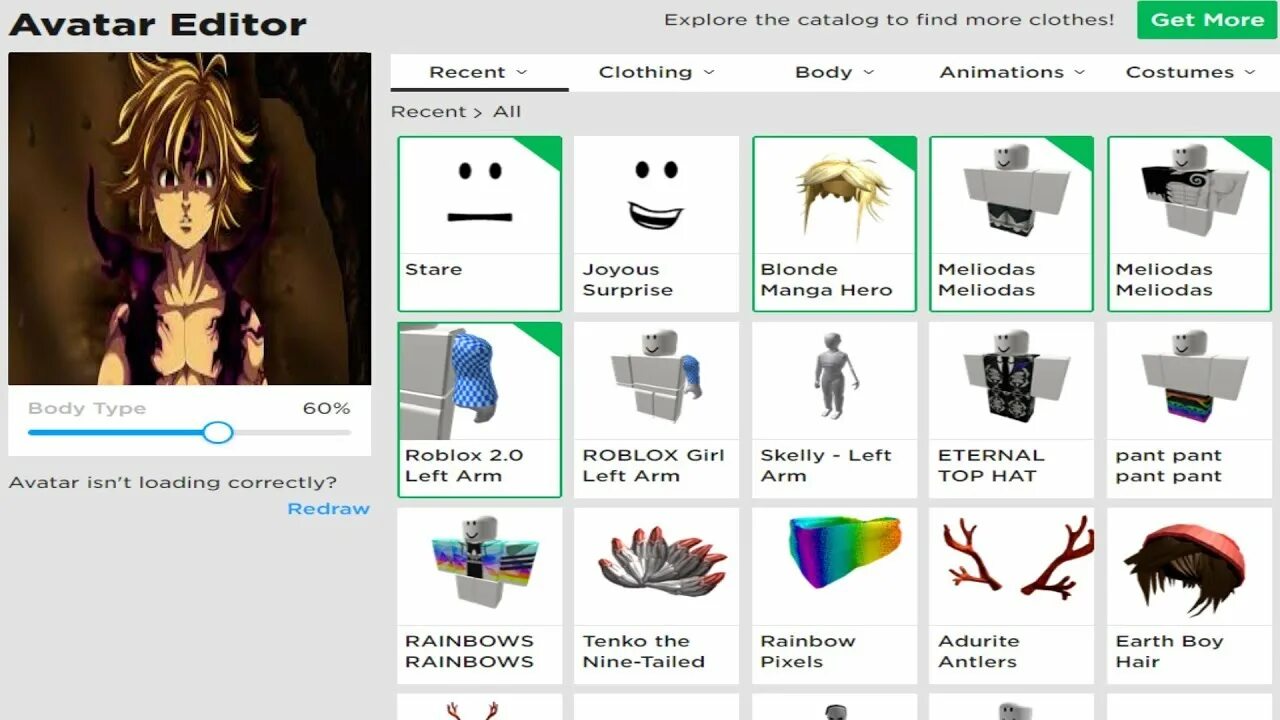The image size is (1280, 720).
Task: Open the Body tab
Action: (835, 72)
